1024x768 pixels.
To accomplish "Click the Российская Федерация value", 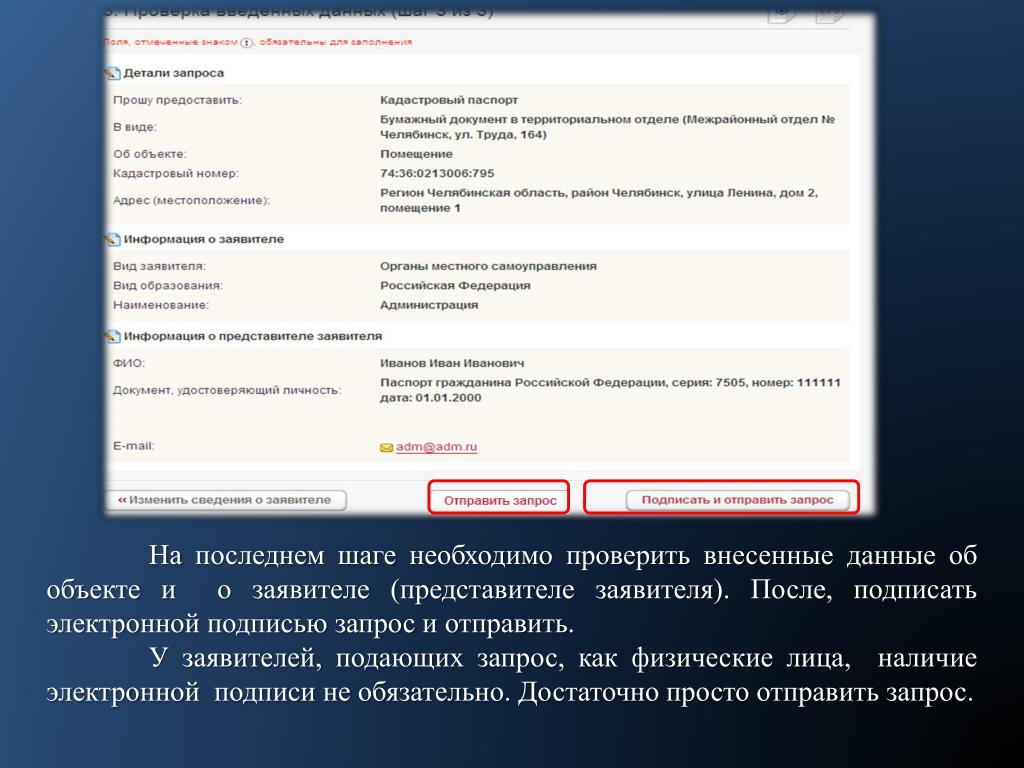I will (x=455, y=286).
